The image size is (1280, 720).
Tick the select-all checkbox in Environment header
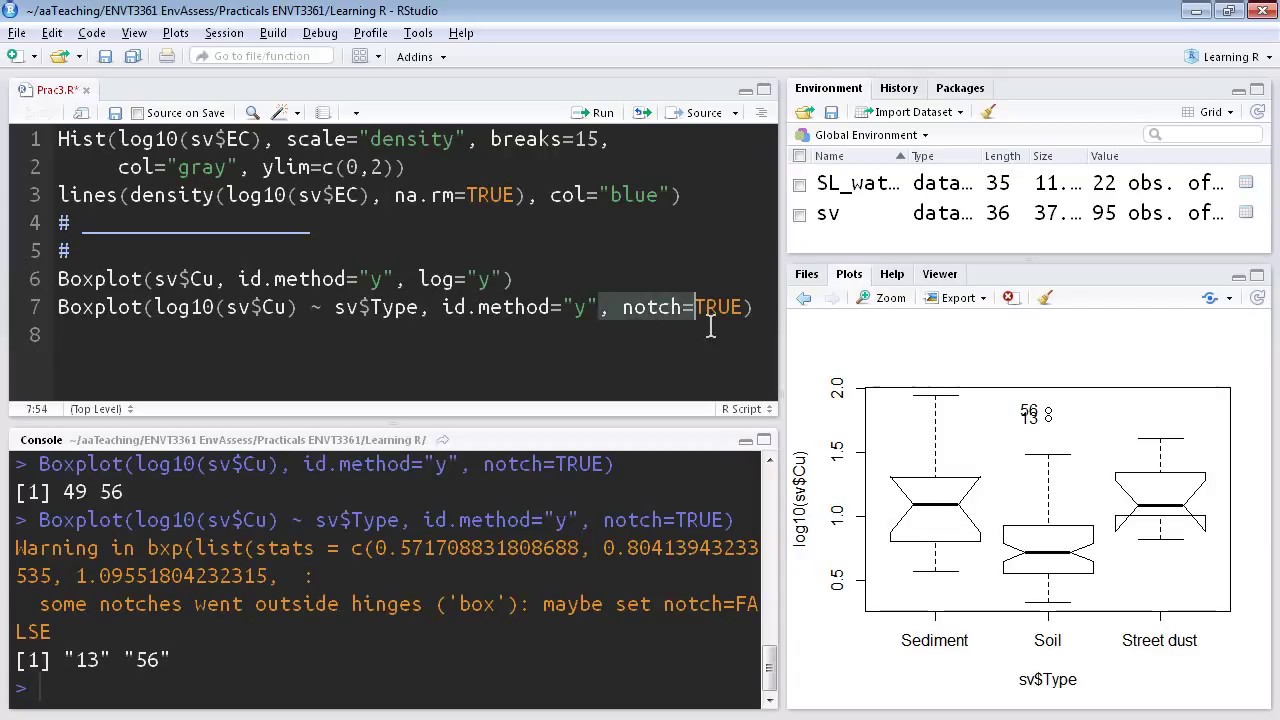799,156
